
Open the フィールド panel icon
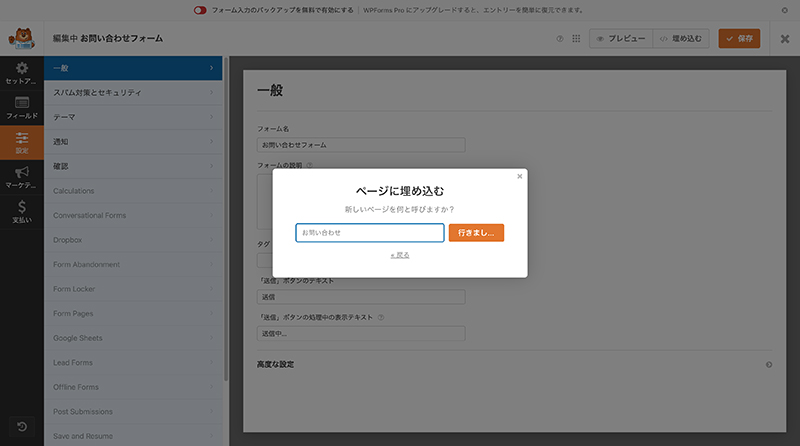21,108
